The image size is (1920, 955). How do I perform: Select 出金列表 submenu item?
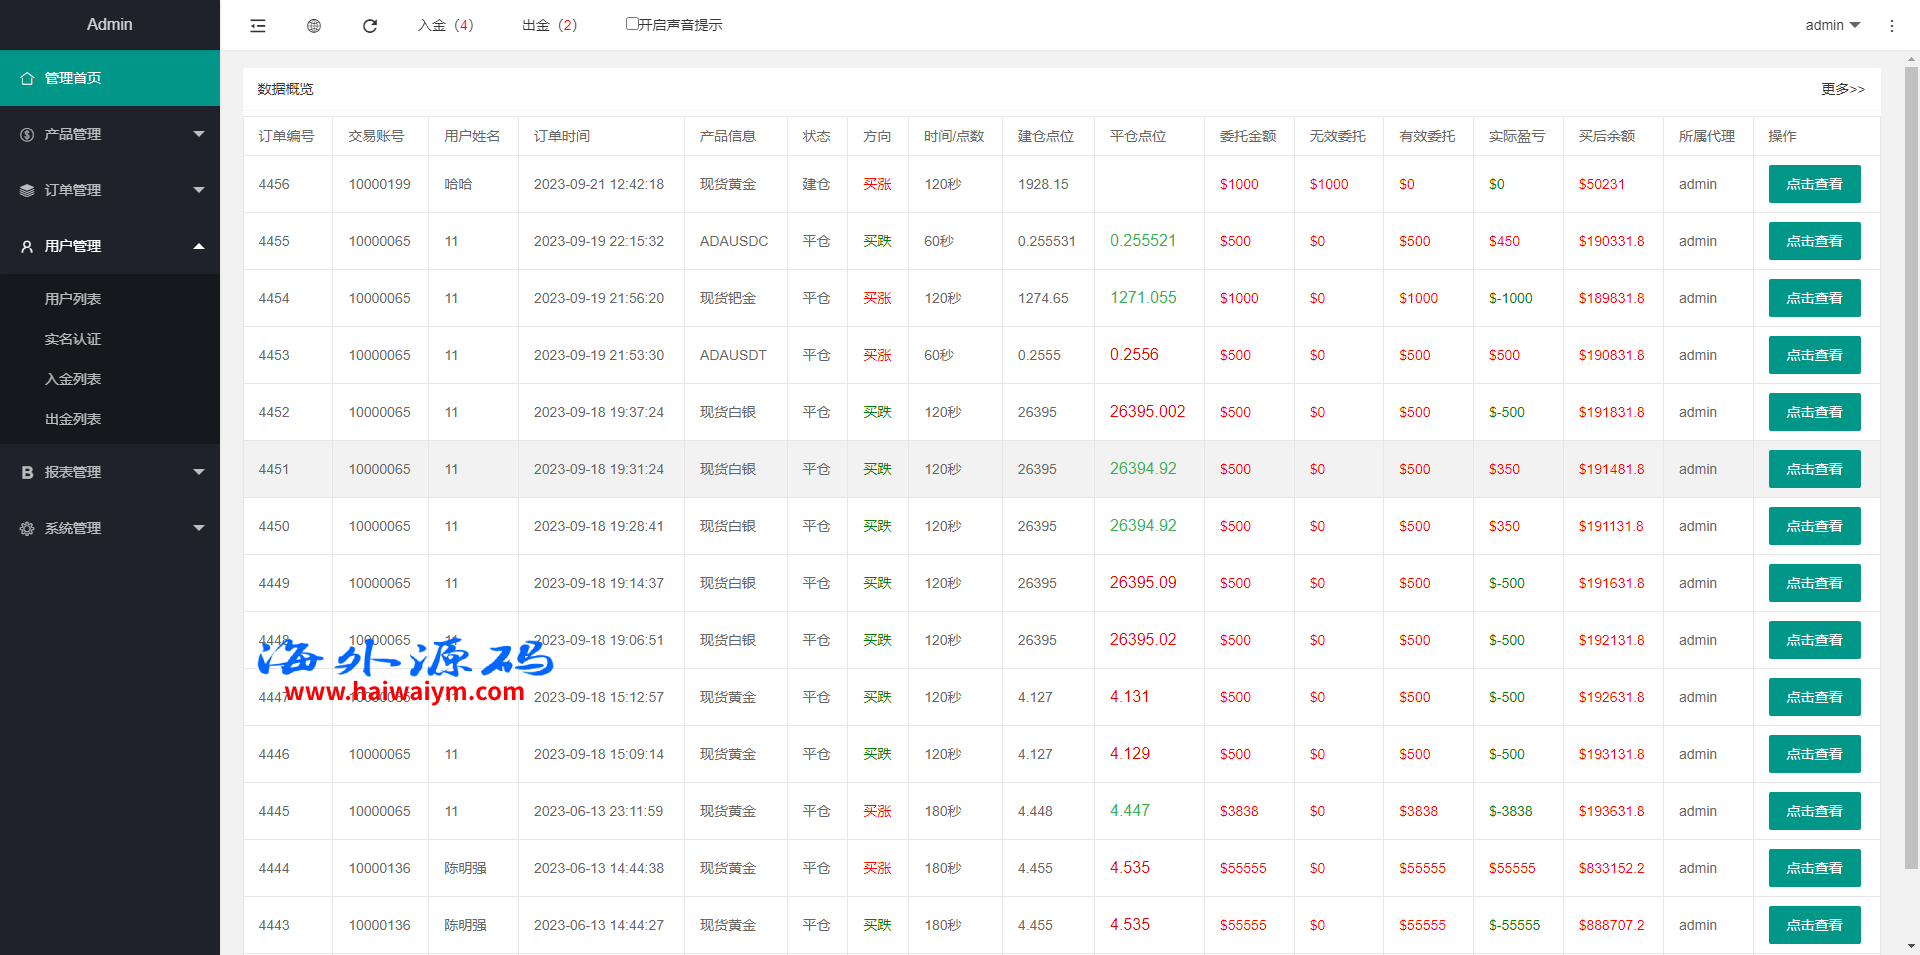coord(73,419)
